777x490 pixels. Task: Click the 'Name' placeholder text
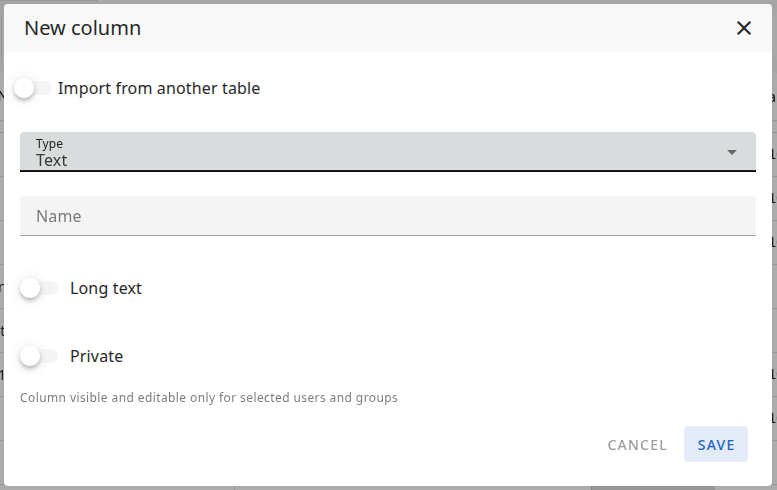pos(59,216)
